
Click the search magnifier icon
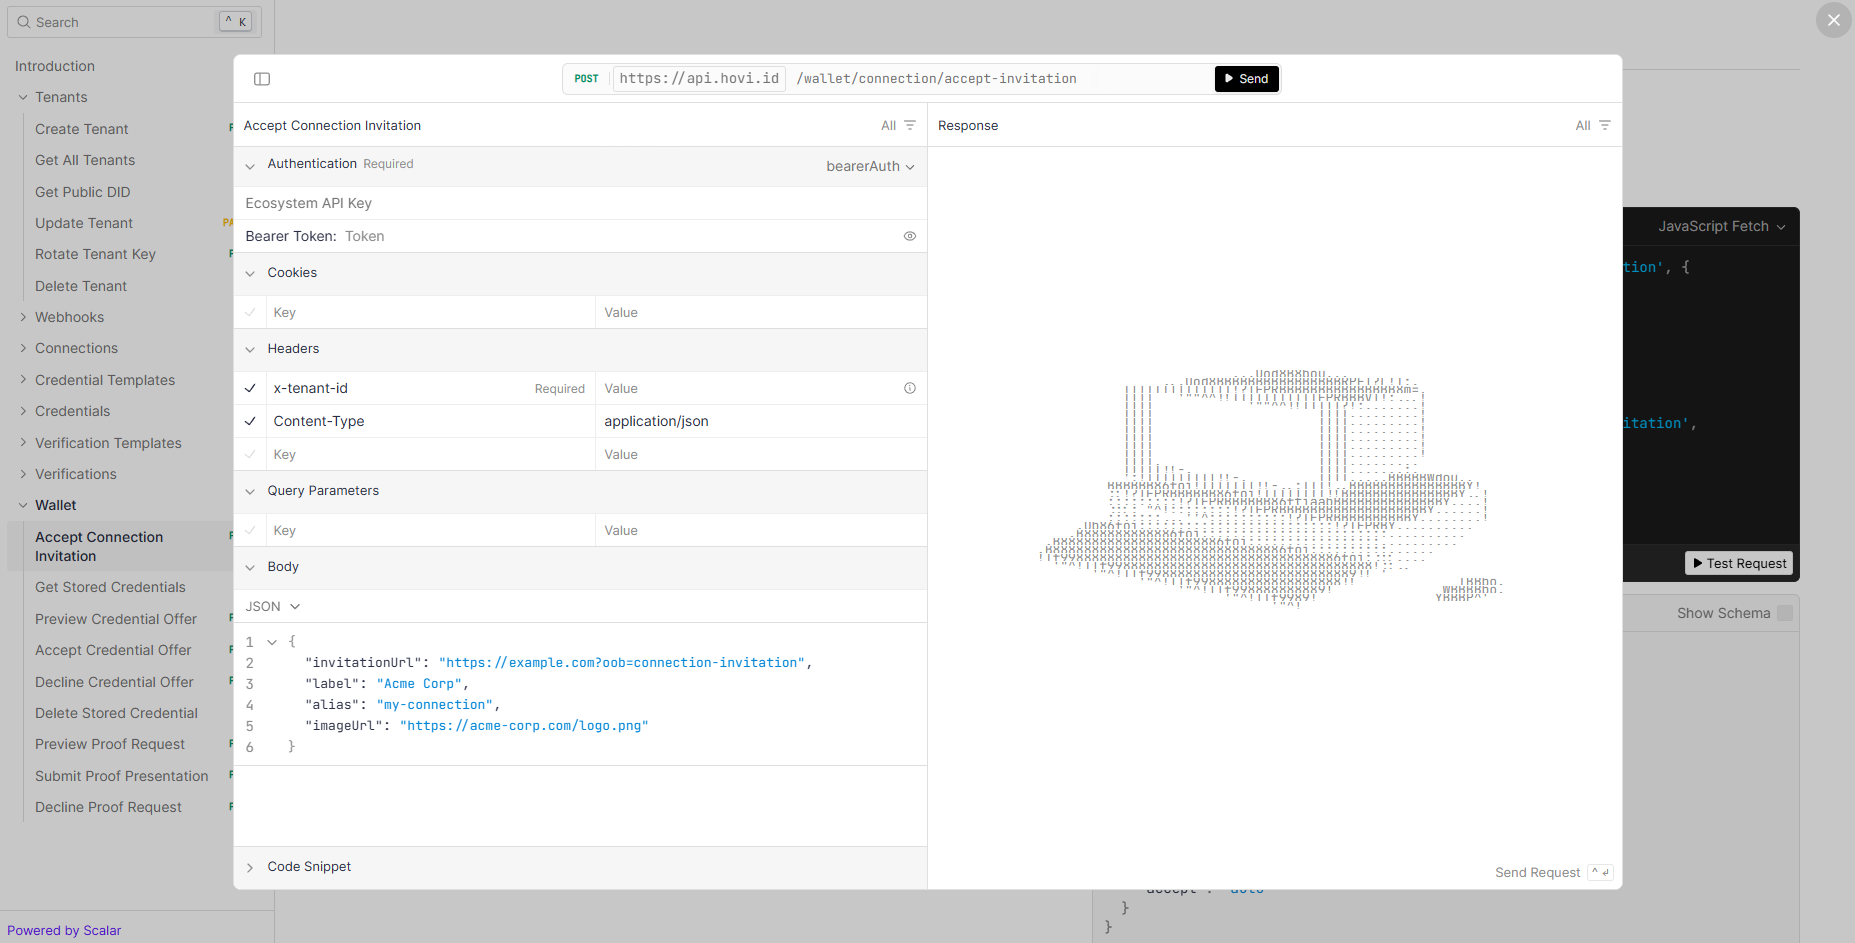tap(24, 22)
